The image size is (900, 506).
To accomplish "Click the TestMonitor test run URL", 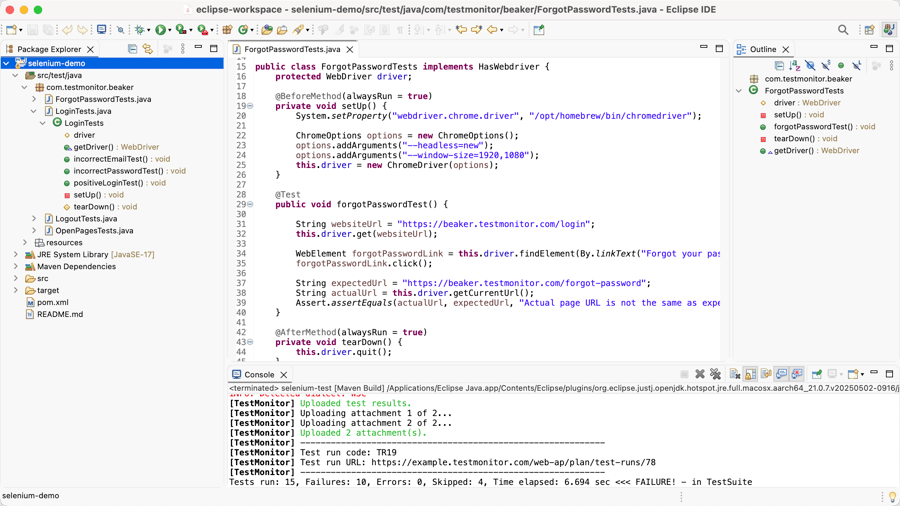I will click(x=513, y=463).
